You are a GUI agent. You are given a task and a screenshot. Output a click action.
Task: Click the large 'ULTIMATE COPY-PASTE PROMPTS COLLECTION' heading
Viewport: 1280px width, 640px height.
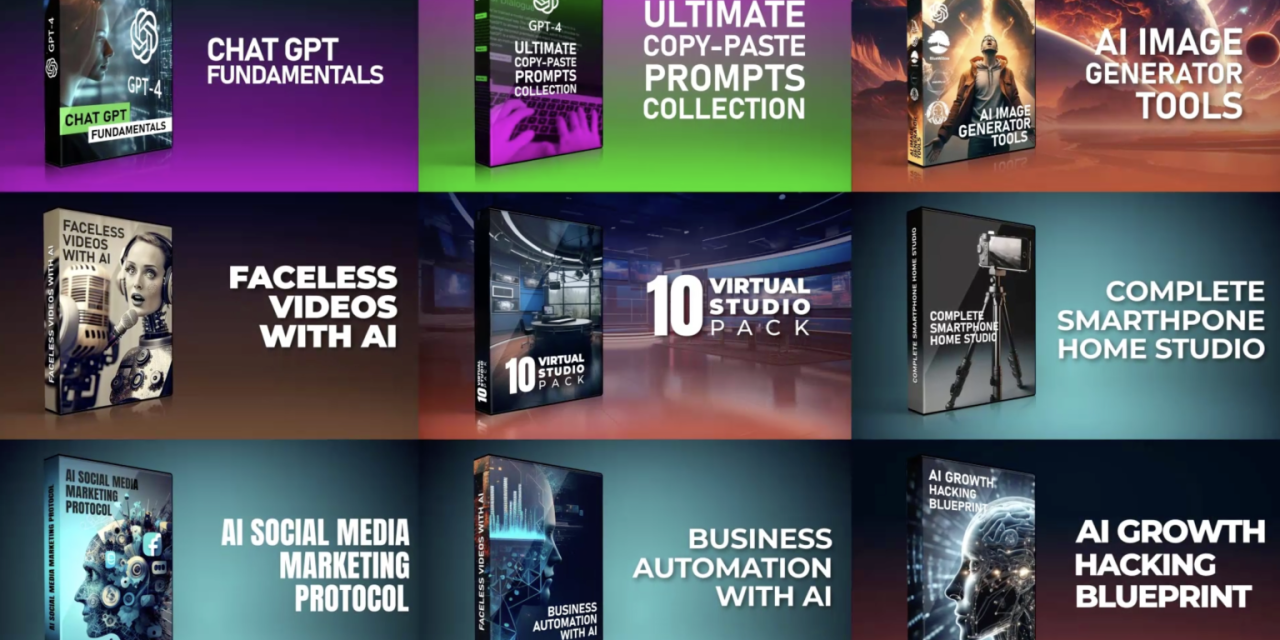coord(724,60)
